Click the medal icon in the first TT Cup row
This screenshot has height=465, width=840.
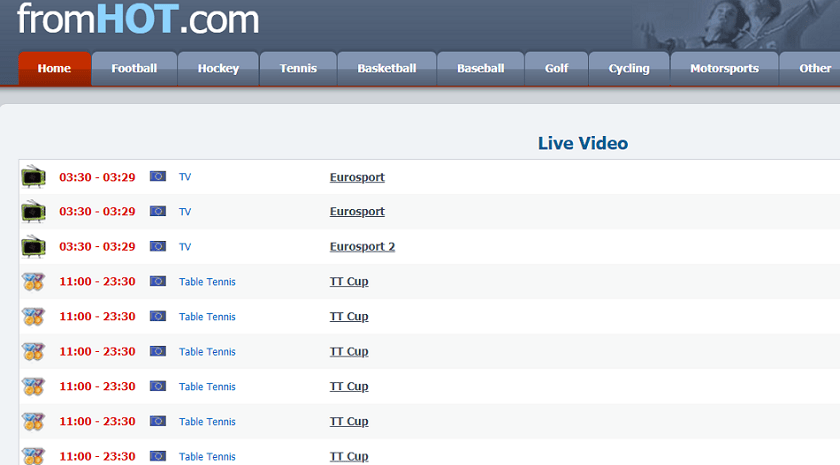click(x=33, y=282)
